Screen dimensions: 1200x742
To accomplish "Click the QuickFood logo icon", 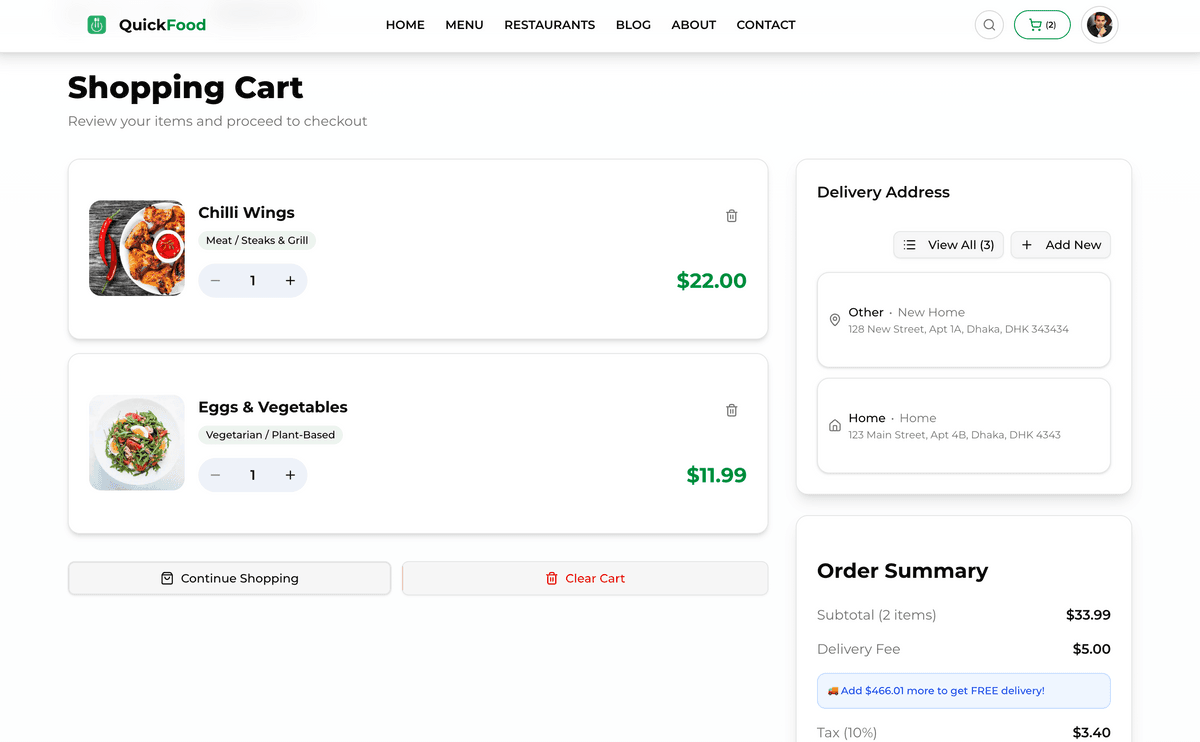I will pos(97,25).
